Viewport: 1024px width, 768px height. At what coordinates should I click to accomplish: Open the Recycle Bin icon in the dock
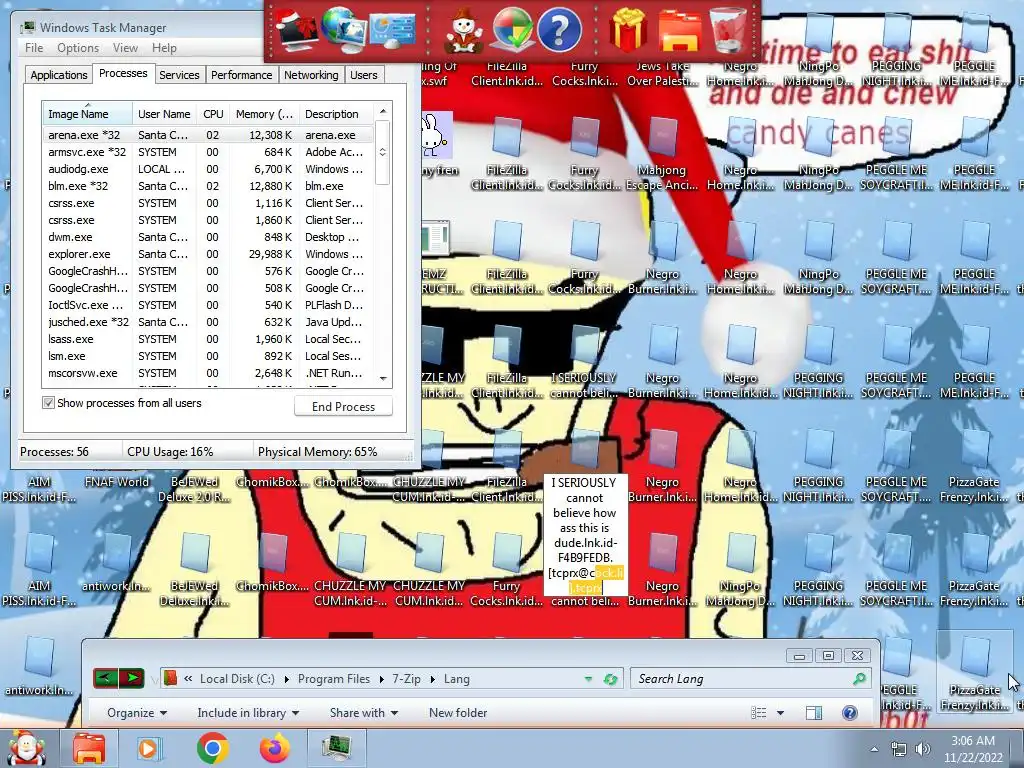click(x=728, y=30)
